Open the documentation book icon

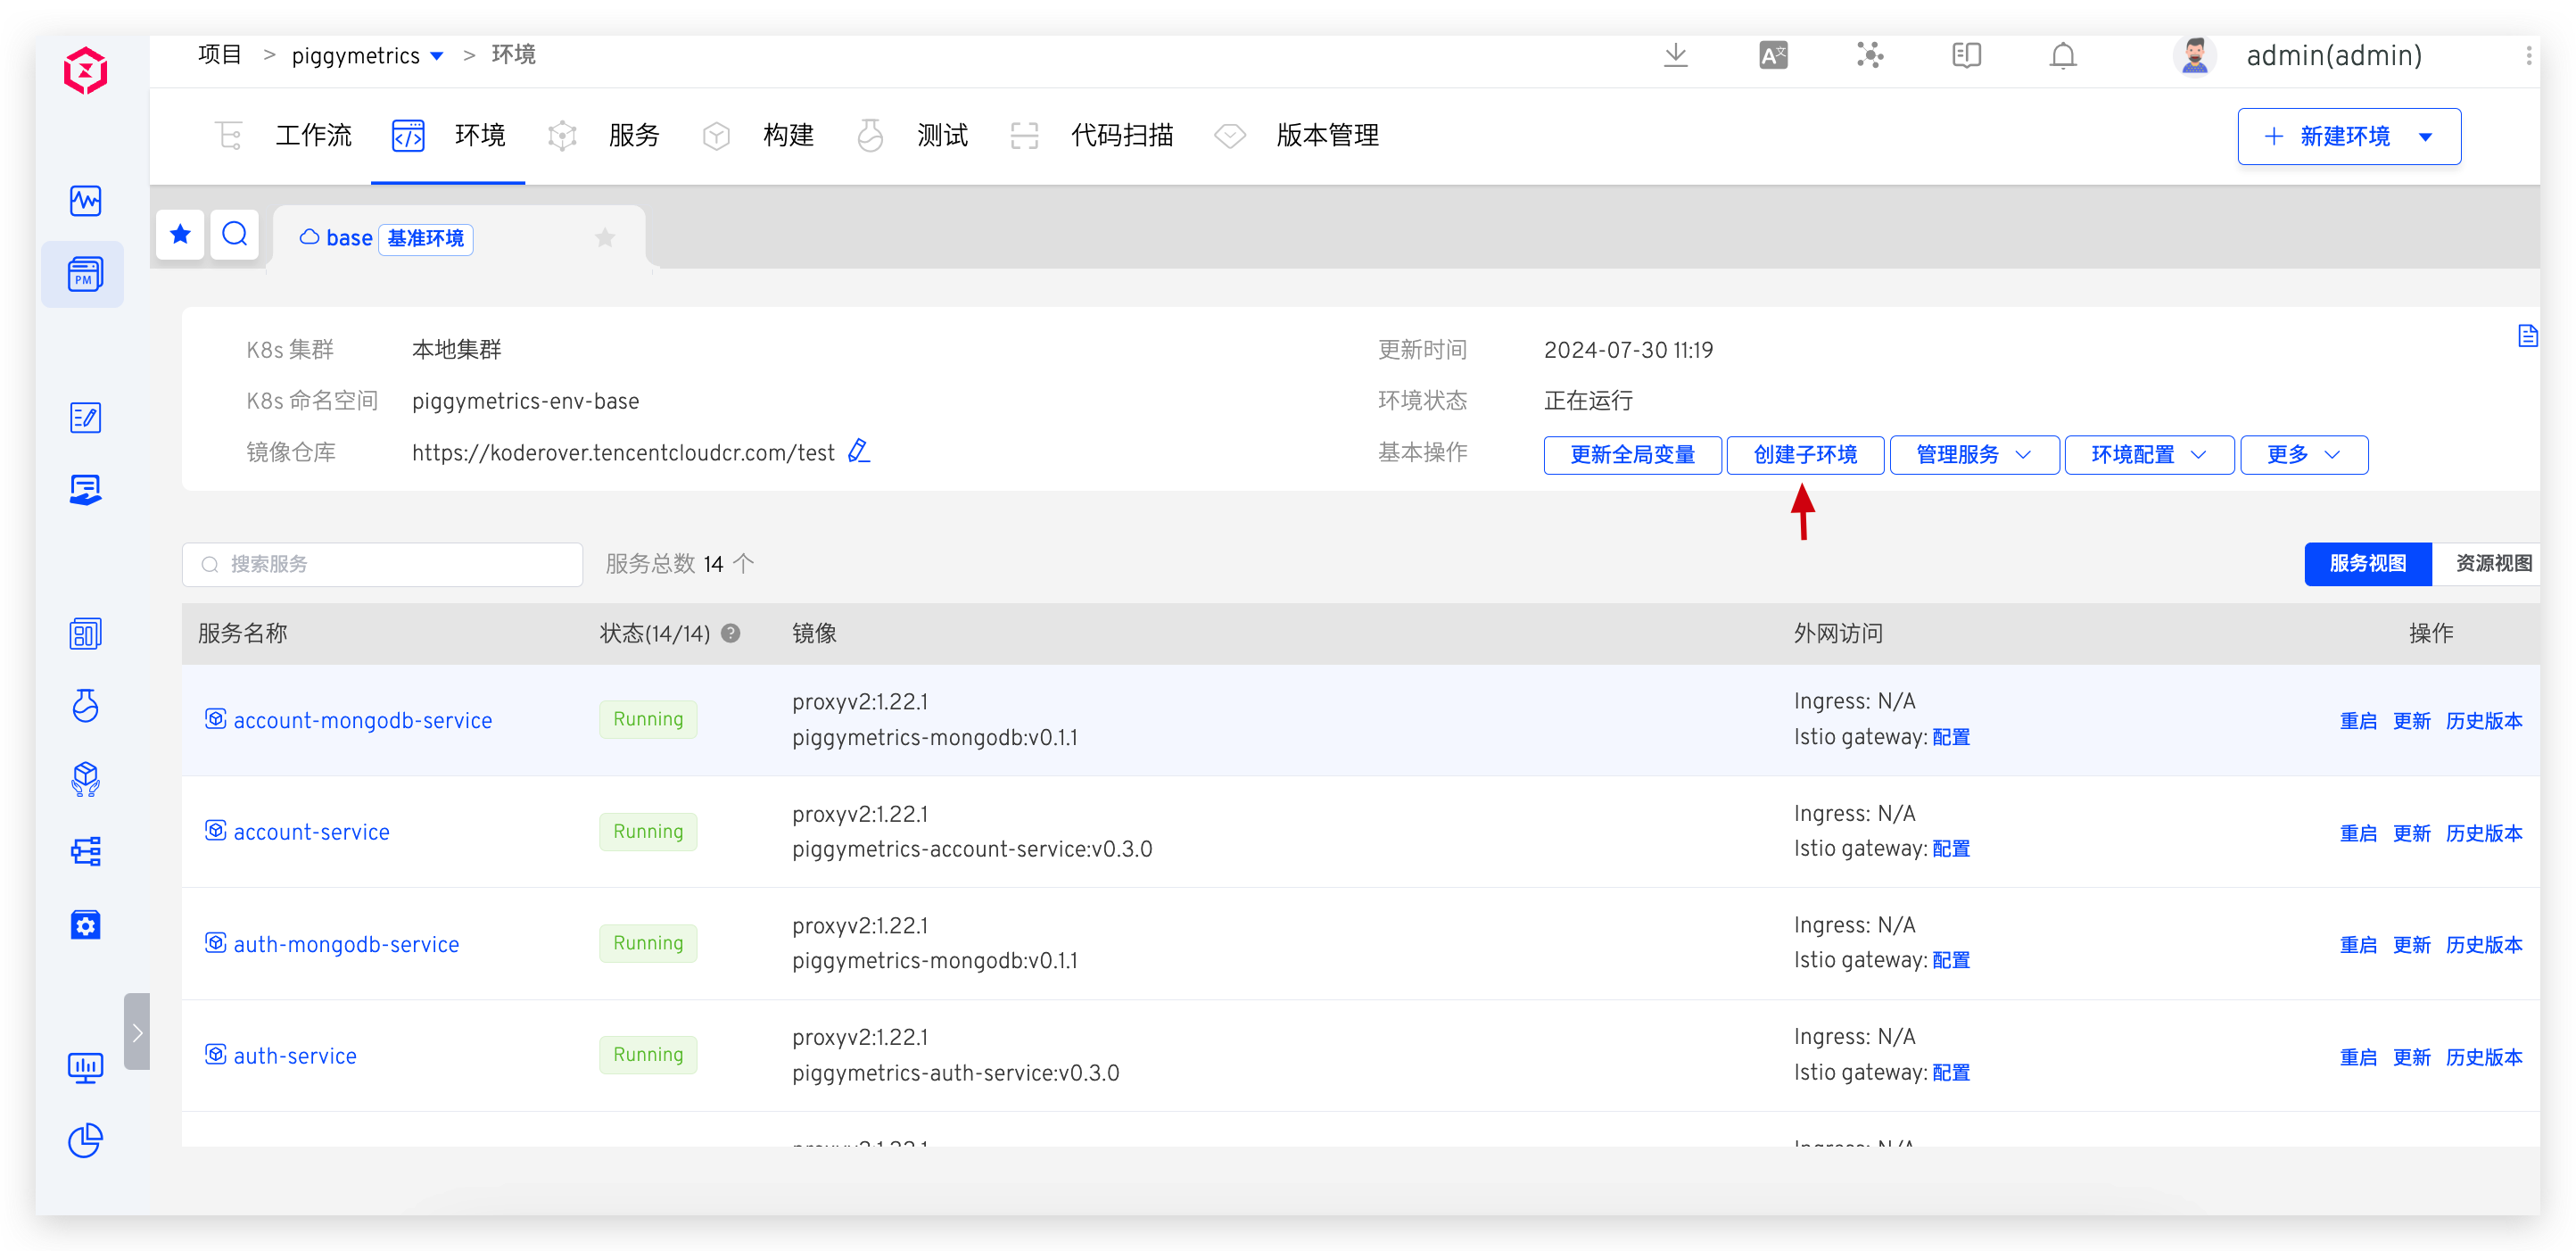[x=1966, y=56]
